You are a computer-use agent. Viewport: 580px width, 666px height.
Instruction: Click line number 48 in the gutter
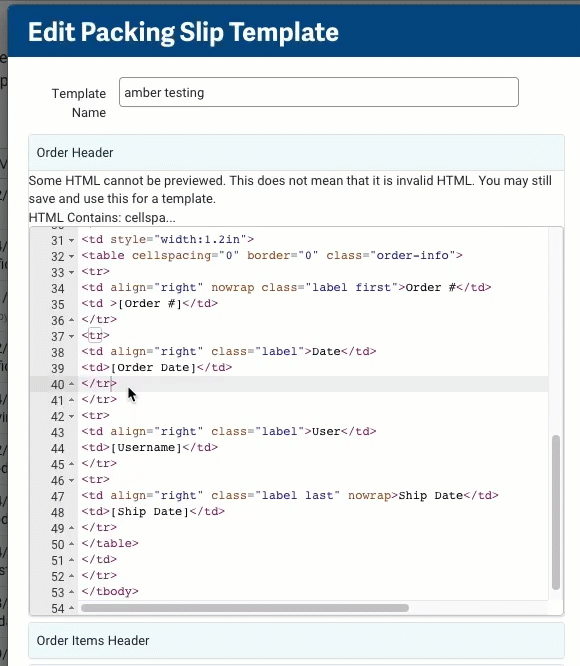coord(58,513)
